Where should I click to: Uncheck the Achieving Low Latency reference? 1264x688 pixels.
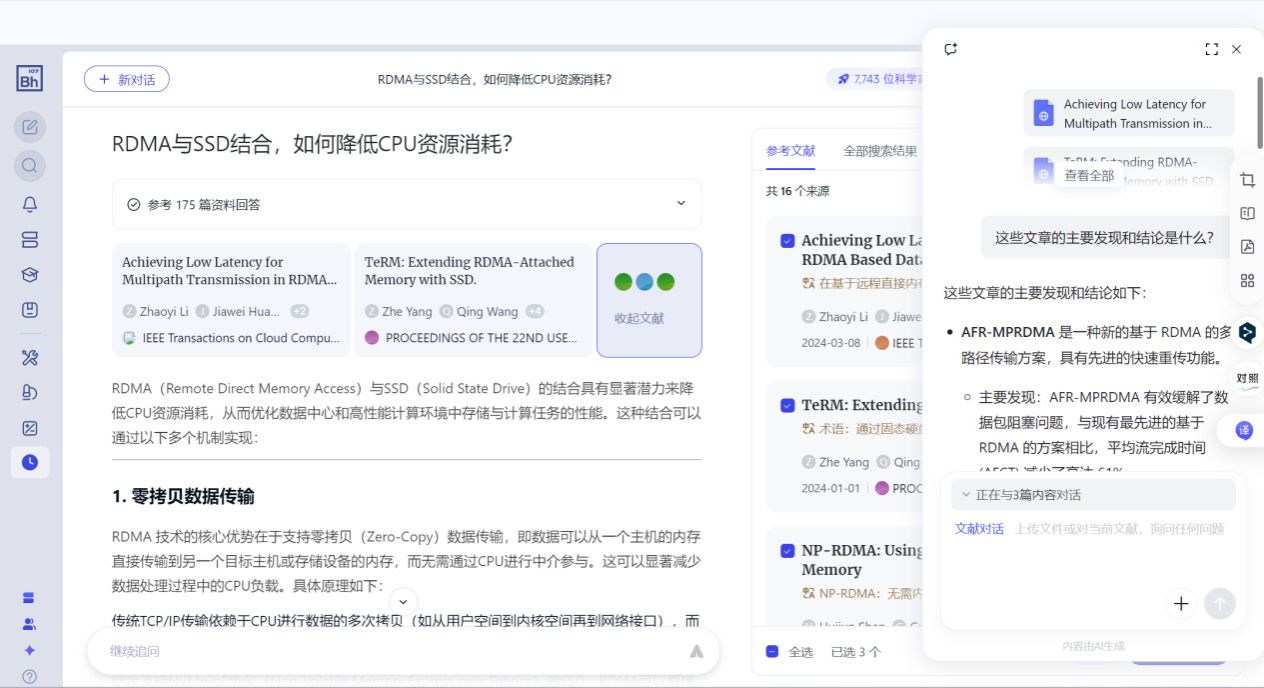(x=787, y=241)
